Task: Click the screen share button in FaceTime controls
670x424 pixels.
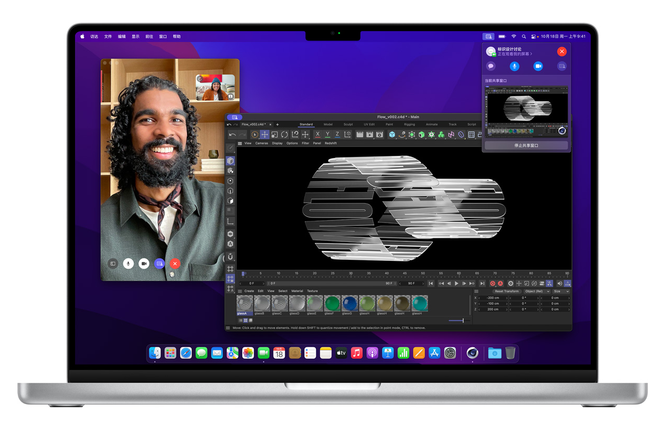Action: pyautogui.click(x=160, y=264)
